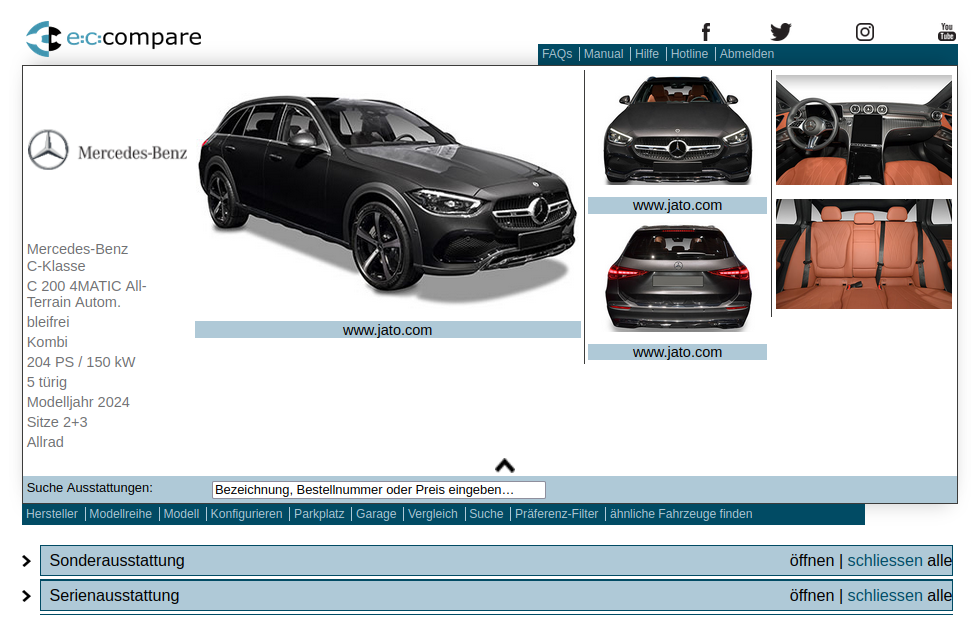Click Abmelden to log out
Screen dimensions: 975x631
click(x=747, y=54)
